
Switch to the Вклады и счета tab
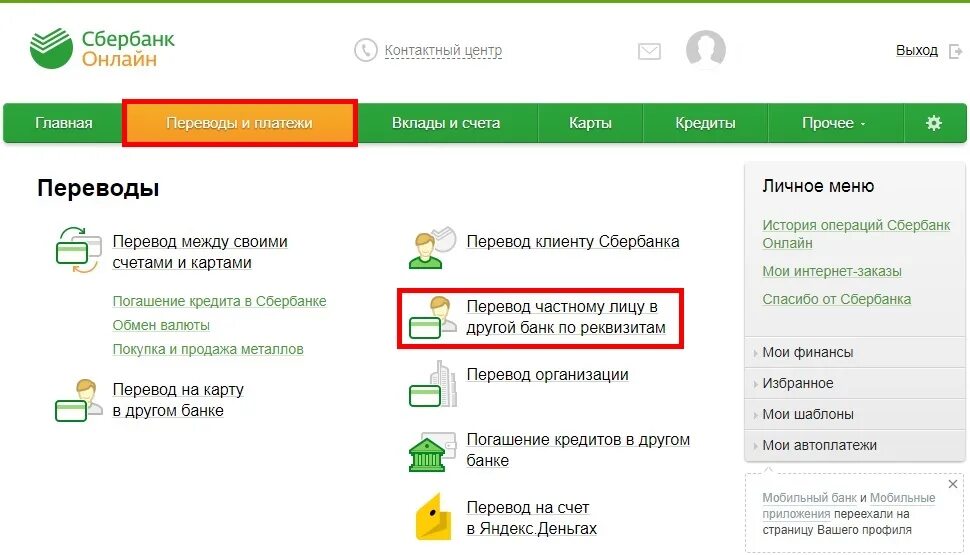(x=446, y=123)
